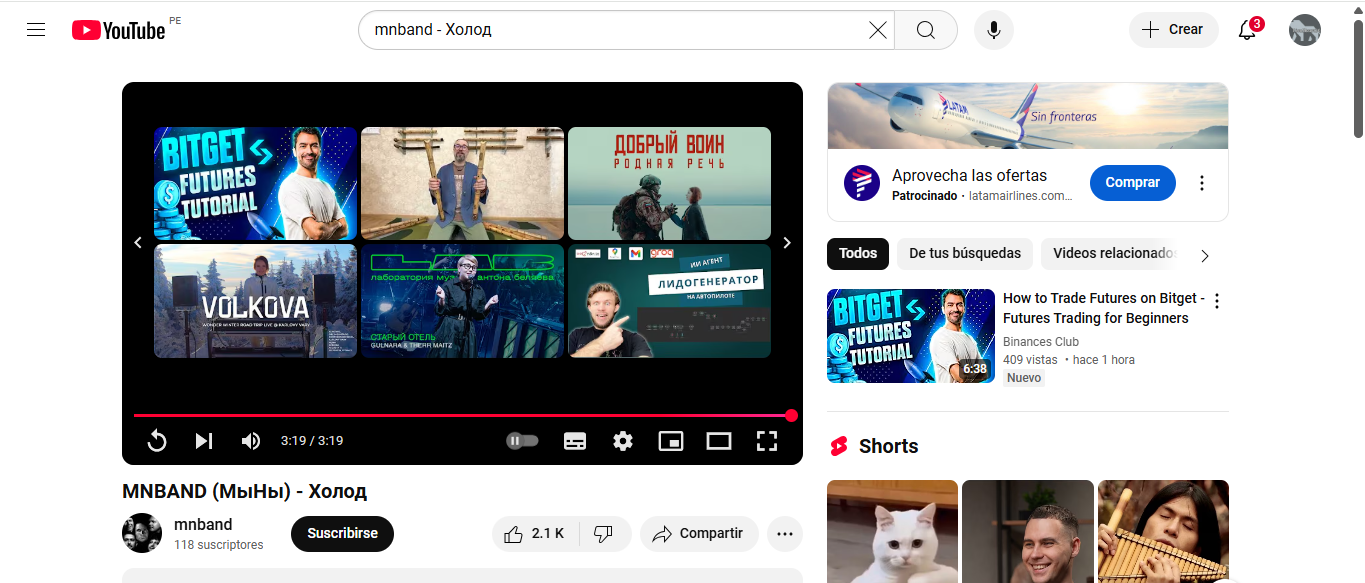Open the white cat Short
1365x583 pixels.
point(892,531)
